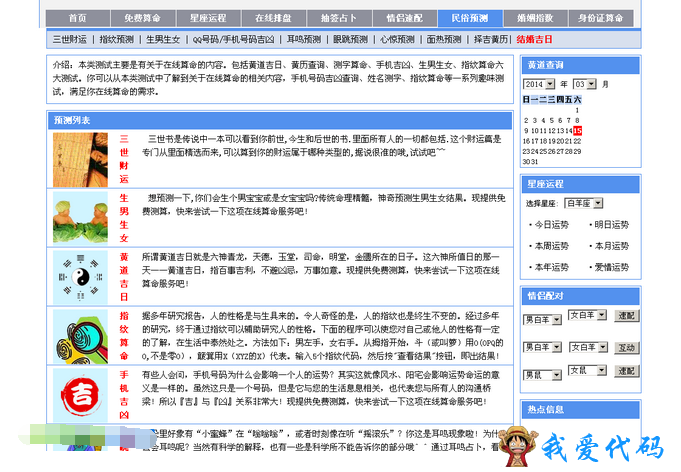681x472 pixels.
Task: Select date 31 in the calendar
Action: pyautogui.click(x=535, y=162)
